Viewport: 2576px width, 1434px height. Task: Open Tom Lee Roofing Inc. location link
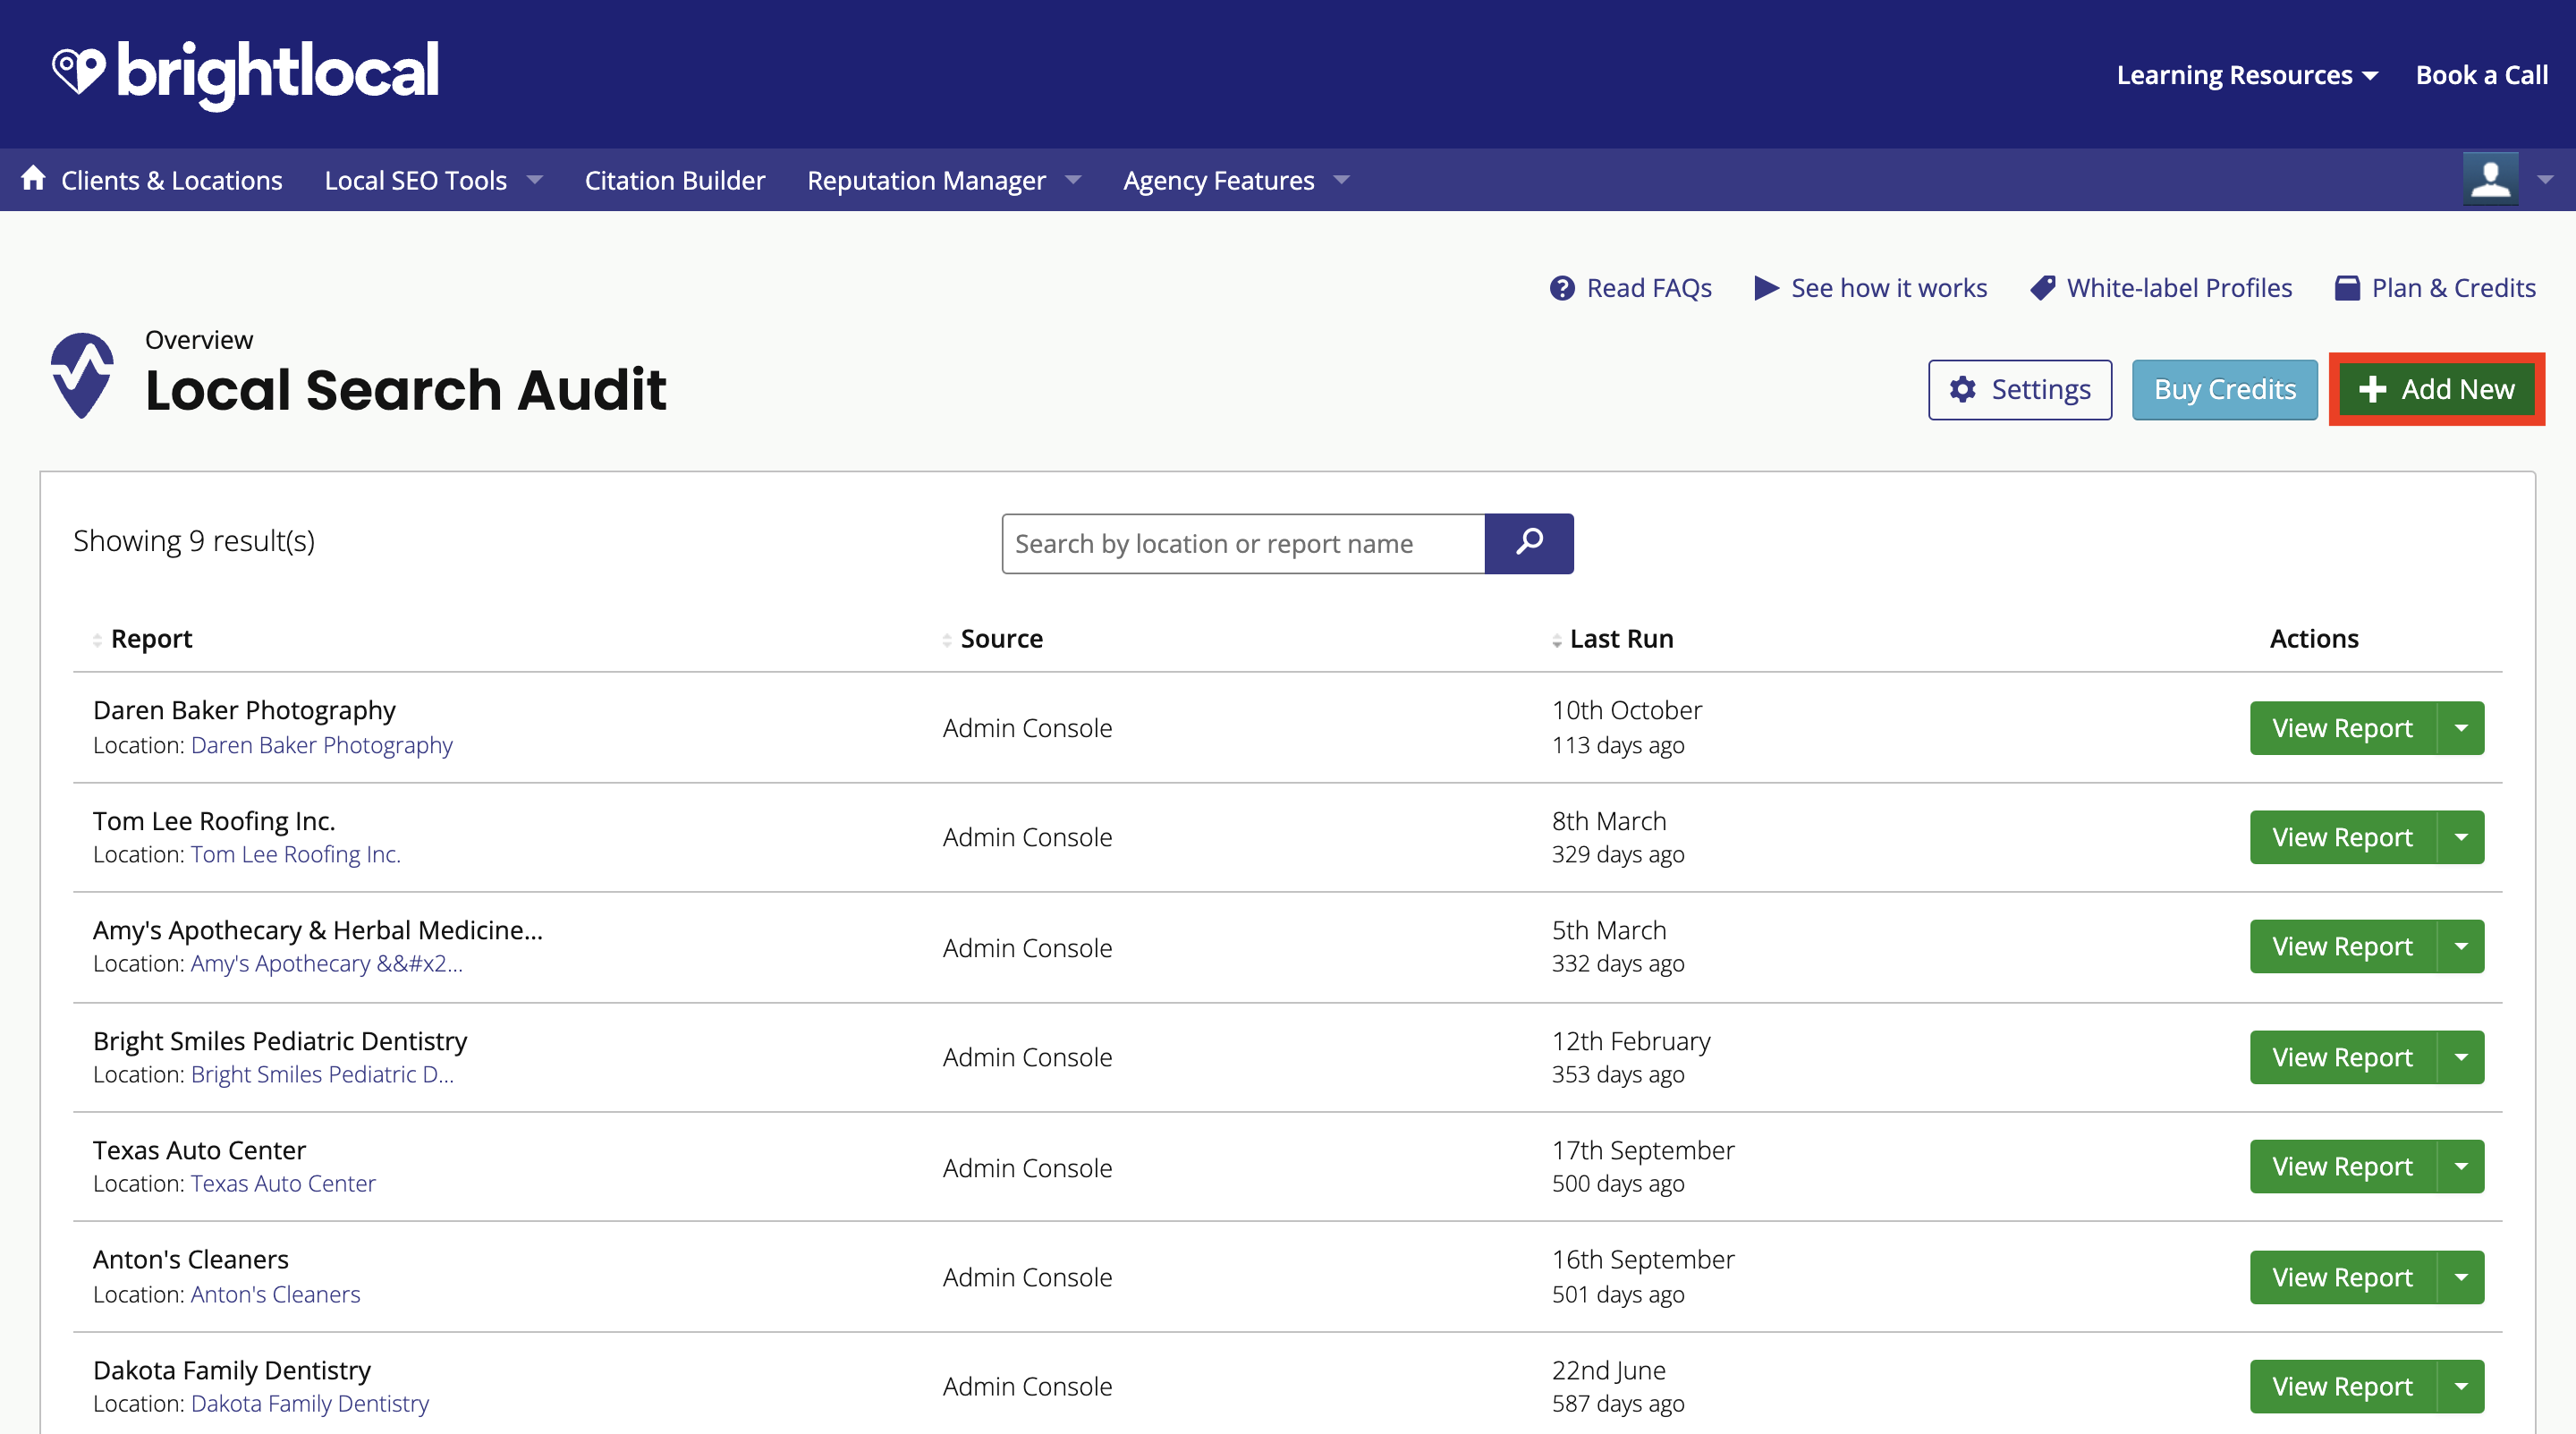click(296, 854)
